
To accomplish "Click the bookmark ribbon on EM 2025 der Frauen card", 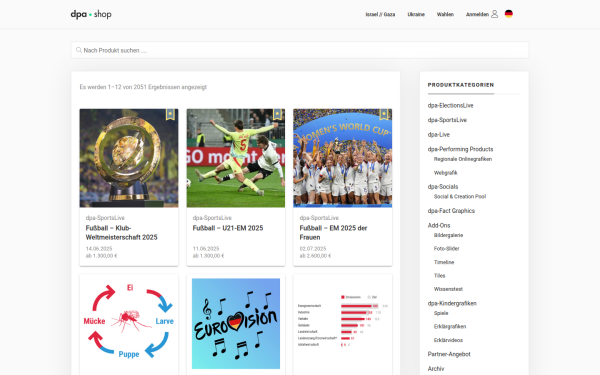I will coord(384,114).
